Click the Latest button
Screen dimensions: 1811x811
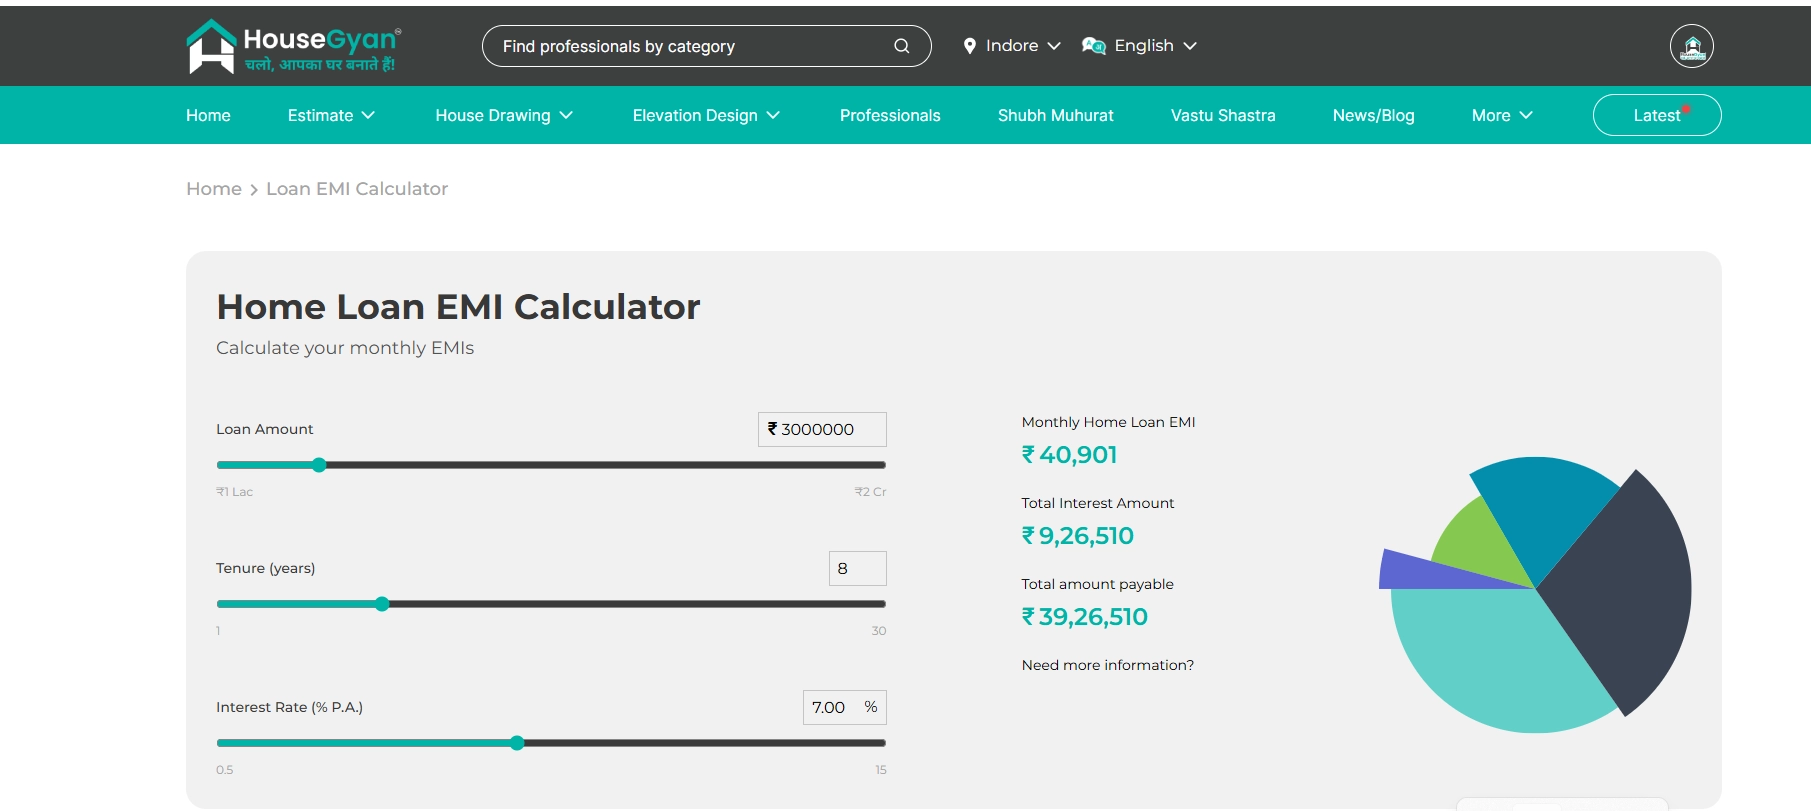pyautogui.click(x=1656, y=115)
